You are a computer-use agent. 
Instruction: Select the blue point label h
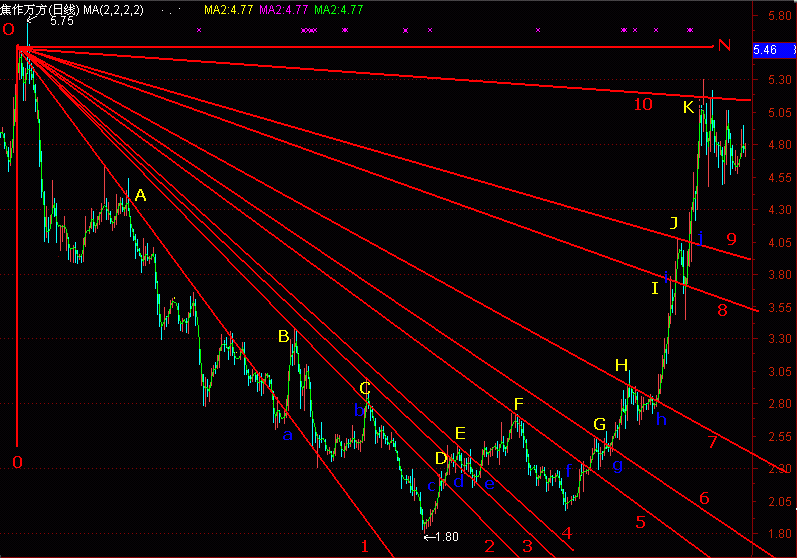661,419
